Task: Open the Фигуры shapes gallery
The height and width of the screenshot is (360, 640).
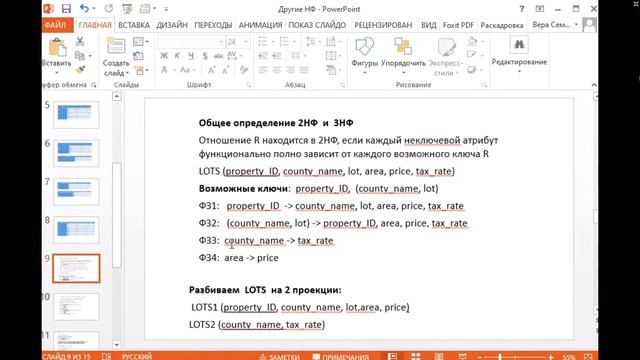Action: pos(364,56)
